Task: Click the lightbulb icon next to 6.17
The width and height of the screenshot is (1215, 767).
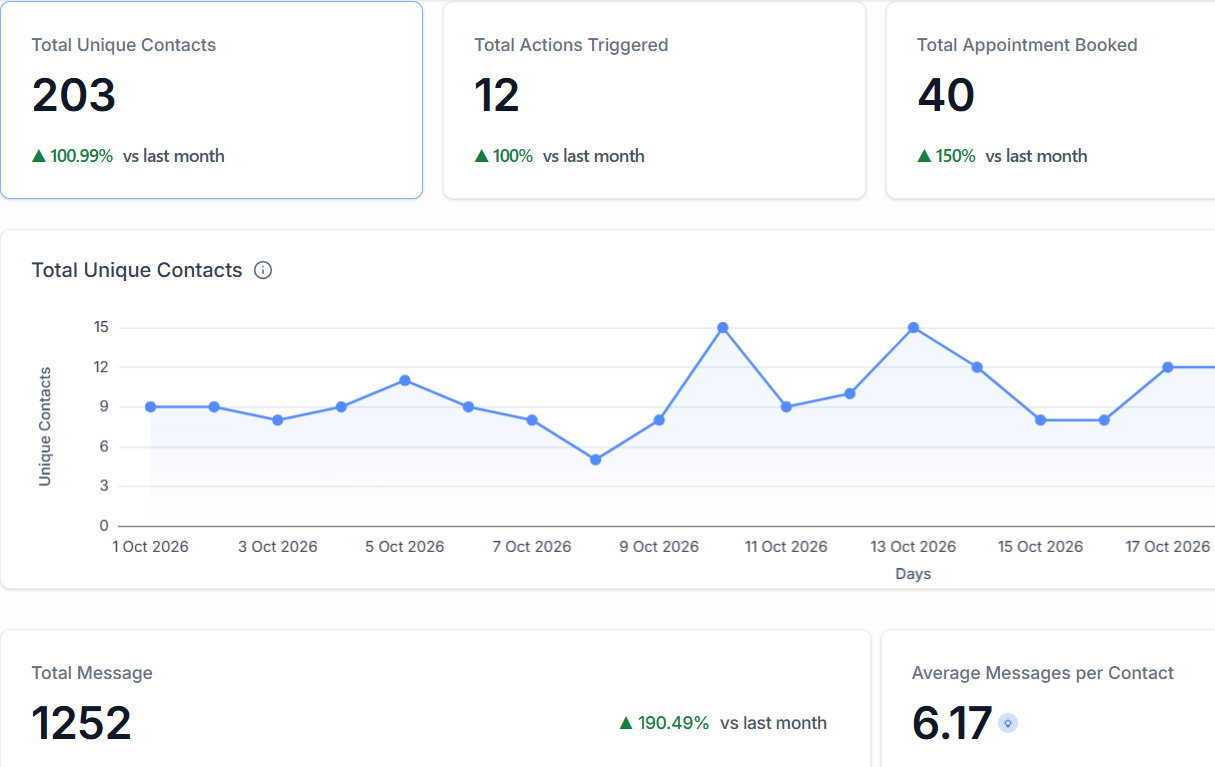Action: click(x=1008, y=723)
